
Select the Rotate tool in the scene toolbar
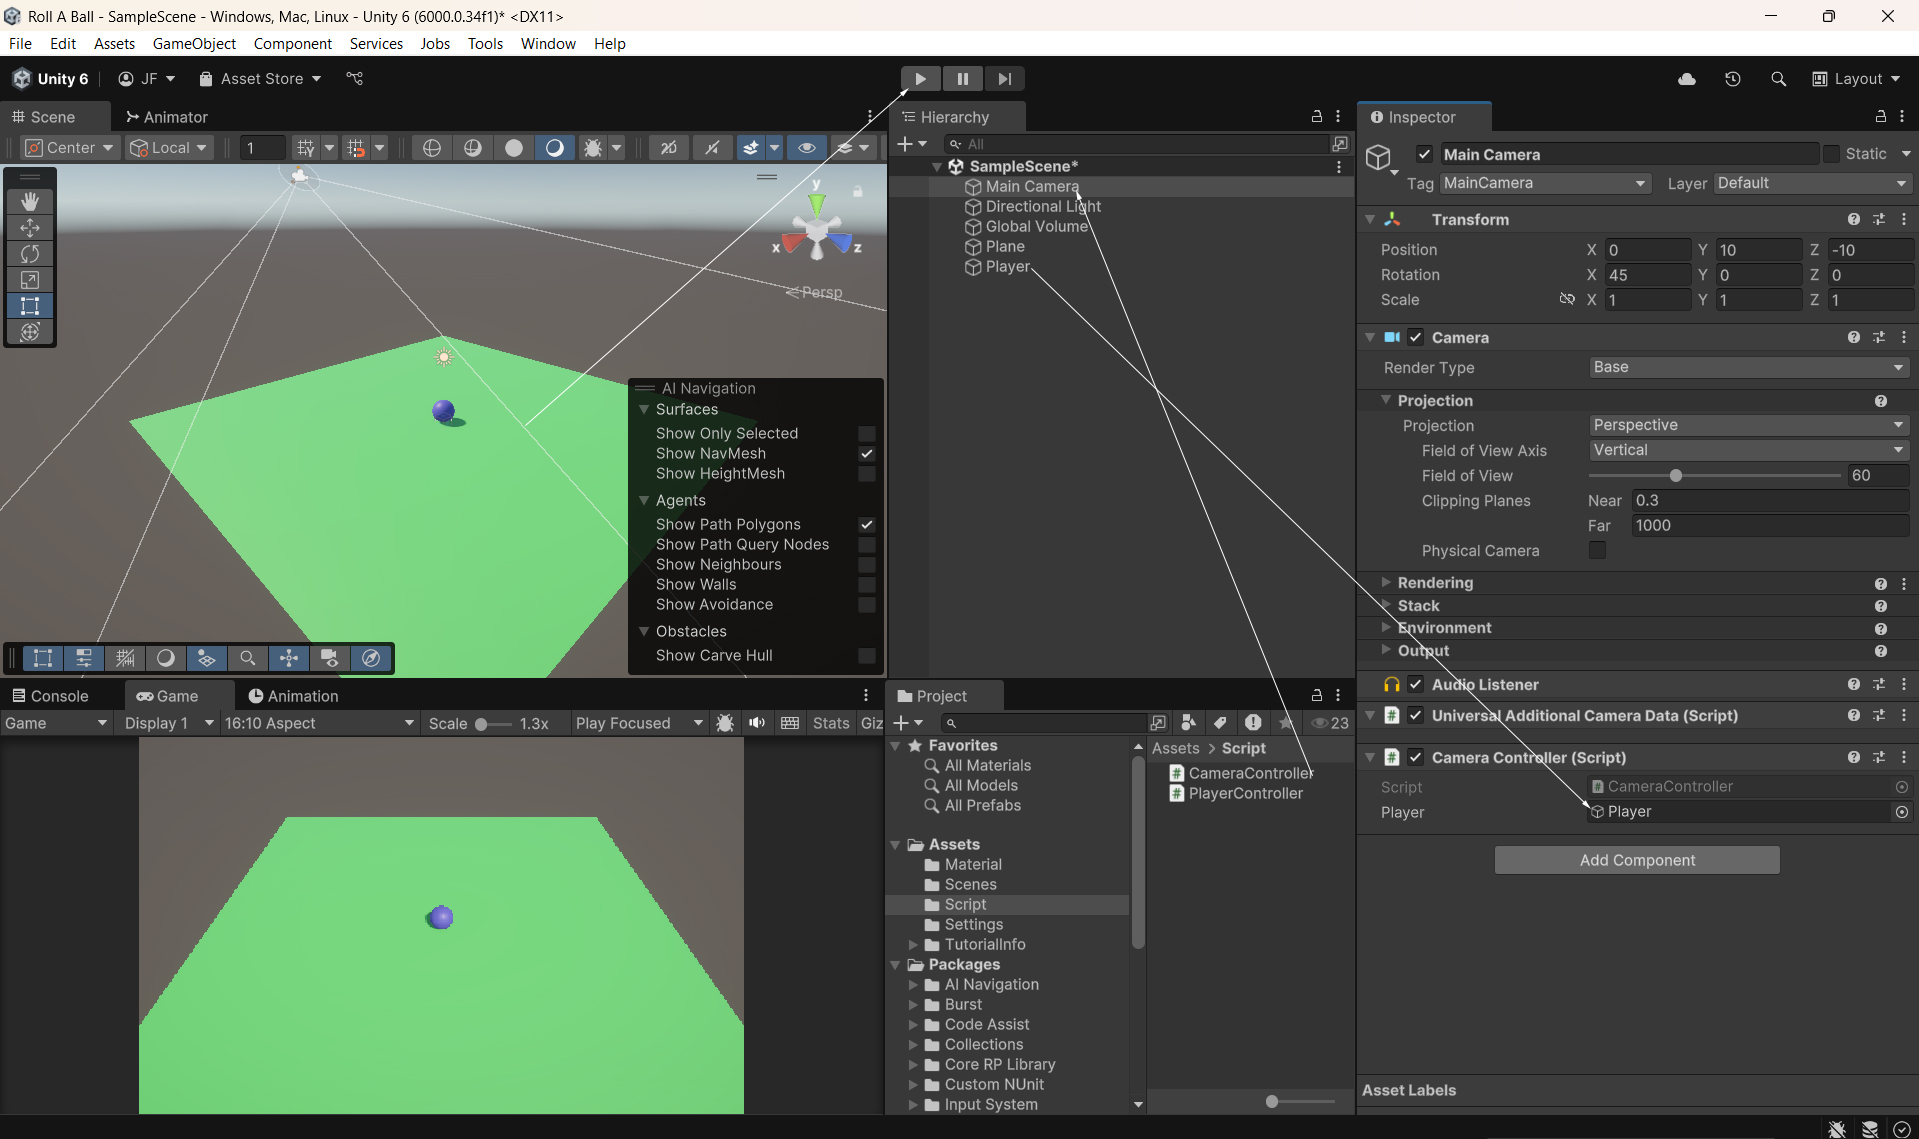30,254
